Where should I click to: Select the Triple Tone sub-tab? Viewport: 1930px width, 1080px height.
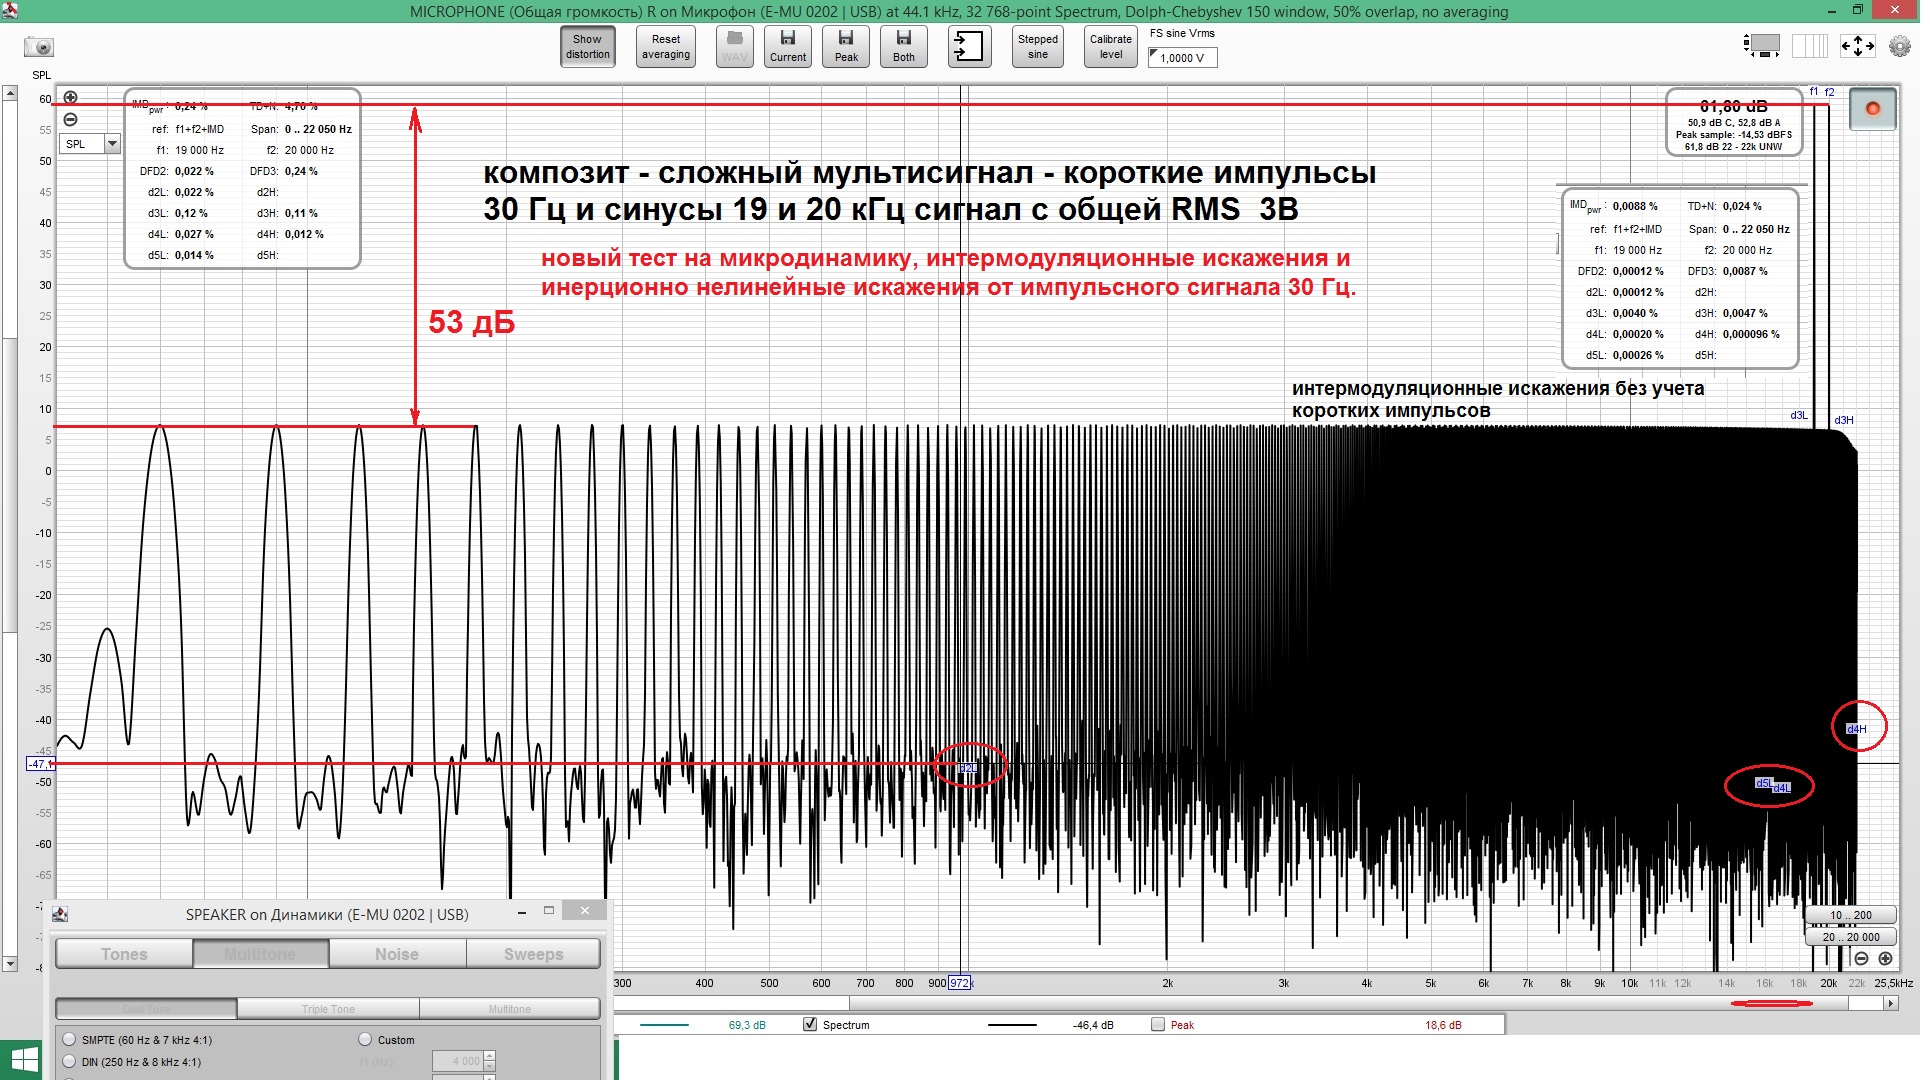(327, 1008)
